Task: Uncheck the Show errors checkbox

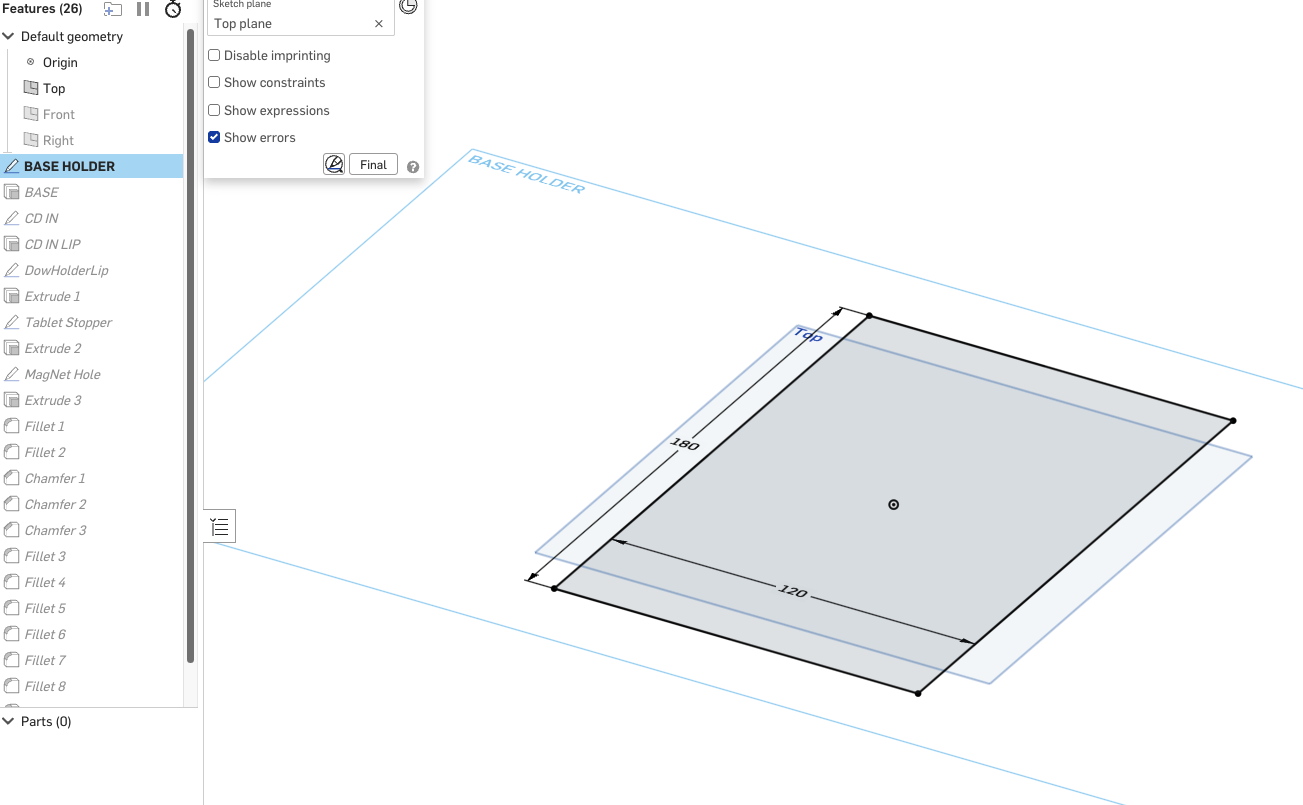Action: (214, 138)
